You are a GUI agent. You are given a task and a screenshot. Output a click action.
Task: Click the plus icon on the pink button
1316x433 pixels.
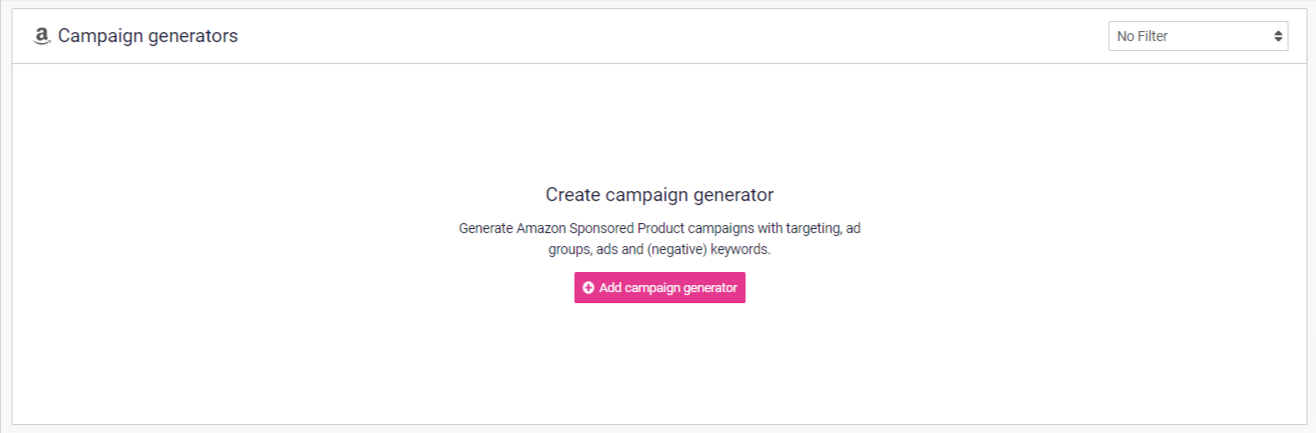pyautogui.click(x=589, y=288)
